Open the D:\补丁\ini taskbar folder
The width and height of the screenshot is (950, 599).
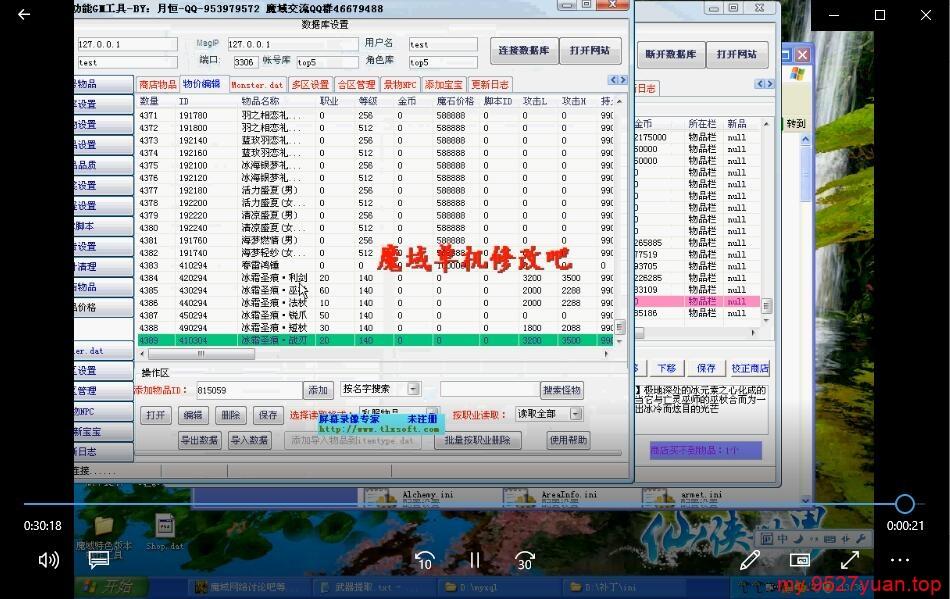[x=624, y=587]
